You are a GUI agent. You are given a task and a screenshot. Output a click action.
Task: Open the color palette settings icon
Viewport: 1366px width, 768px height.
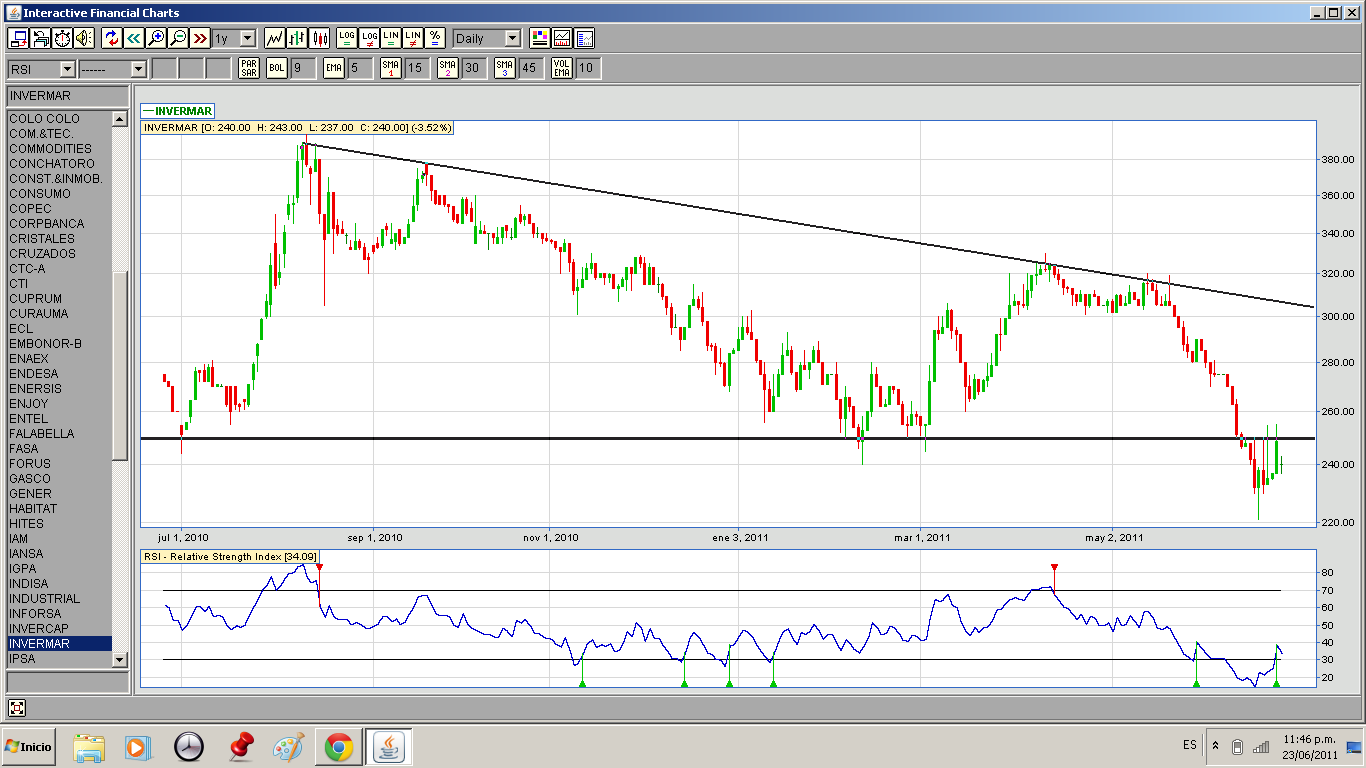click(x=539, y=38)
